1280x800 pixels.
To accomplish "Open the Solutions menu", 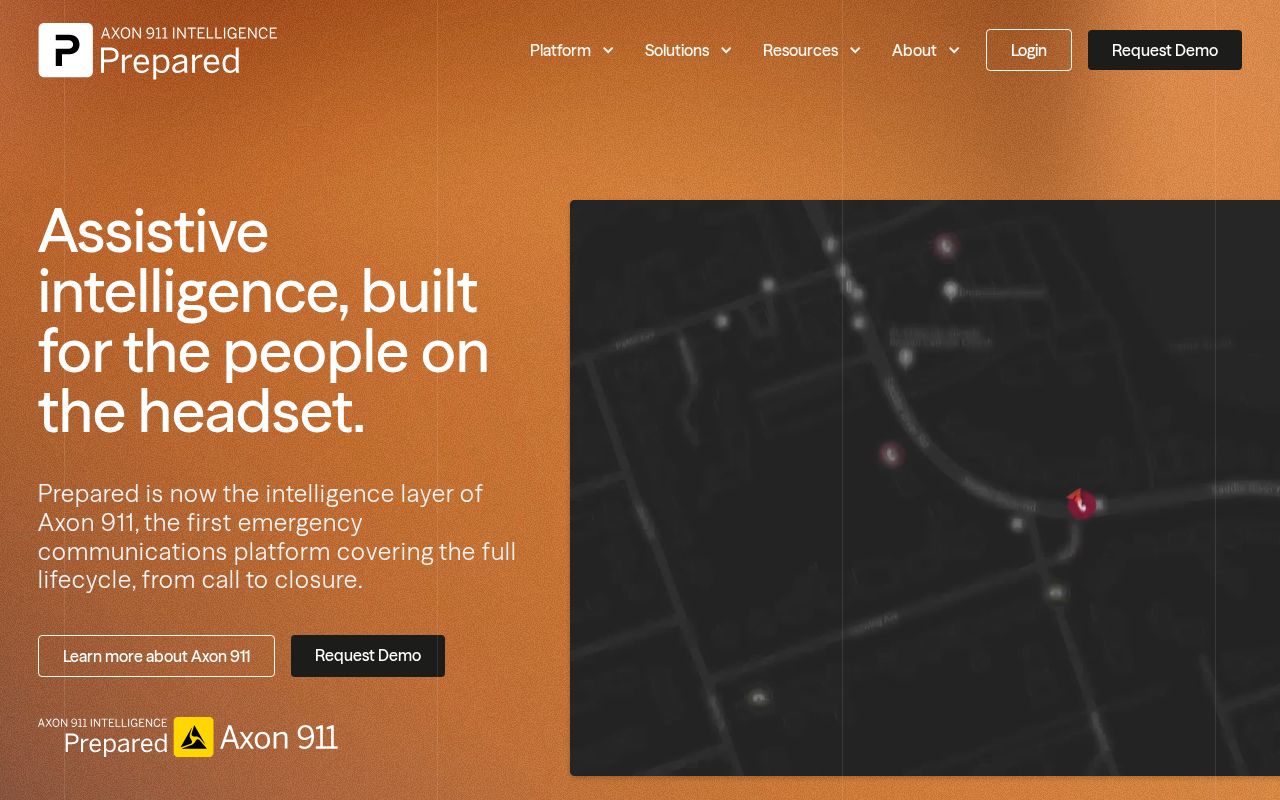I will (x=677, y=50).
